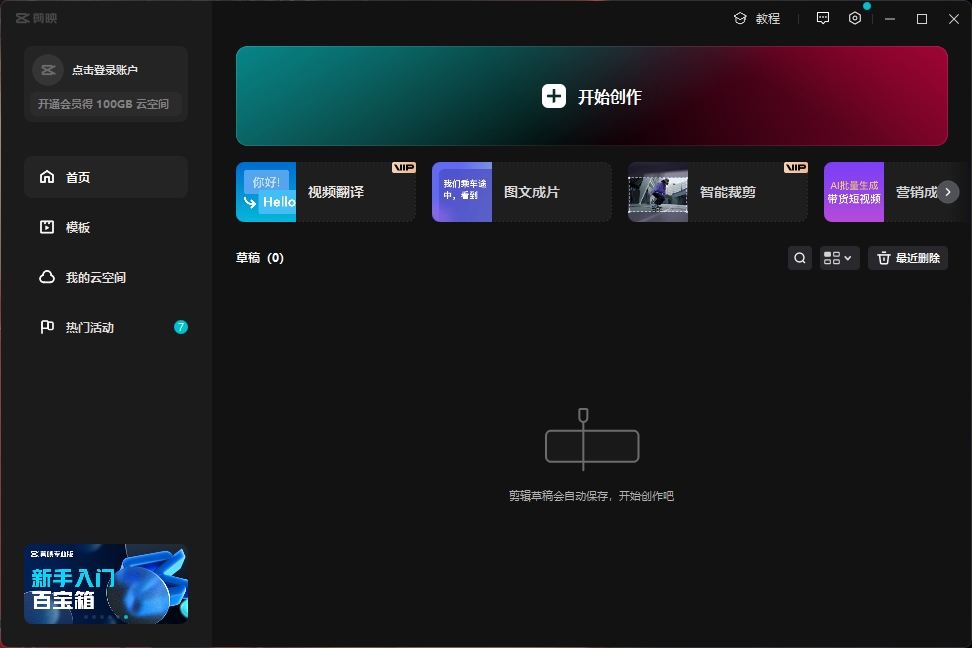Click the 热门活动 notification badge 7
This screenshot has width=972, height=648.
click(181, 327)
